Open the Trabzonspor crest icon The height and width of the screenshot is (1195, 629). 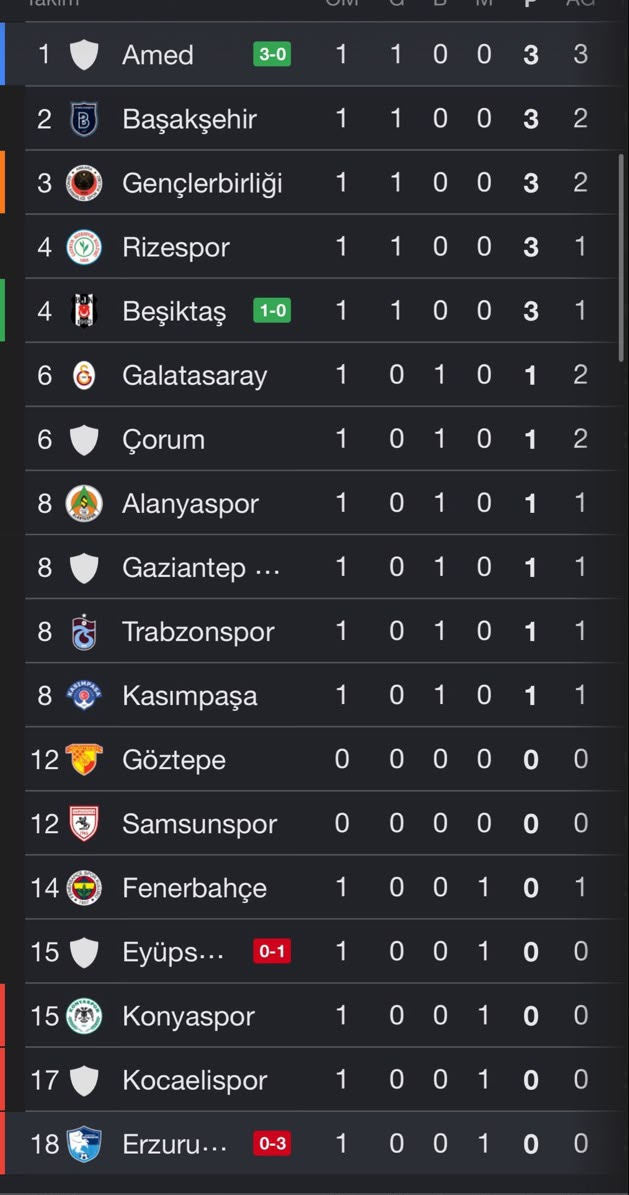point(84,632)
